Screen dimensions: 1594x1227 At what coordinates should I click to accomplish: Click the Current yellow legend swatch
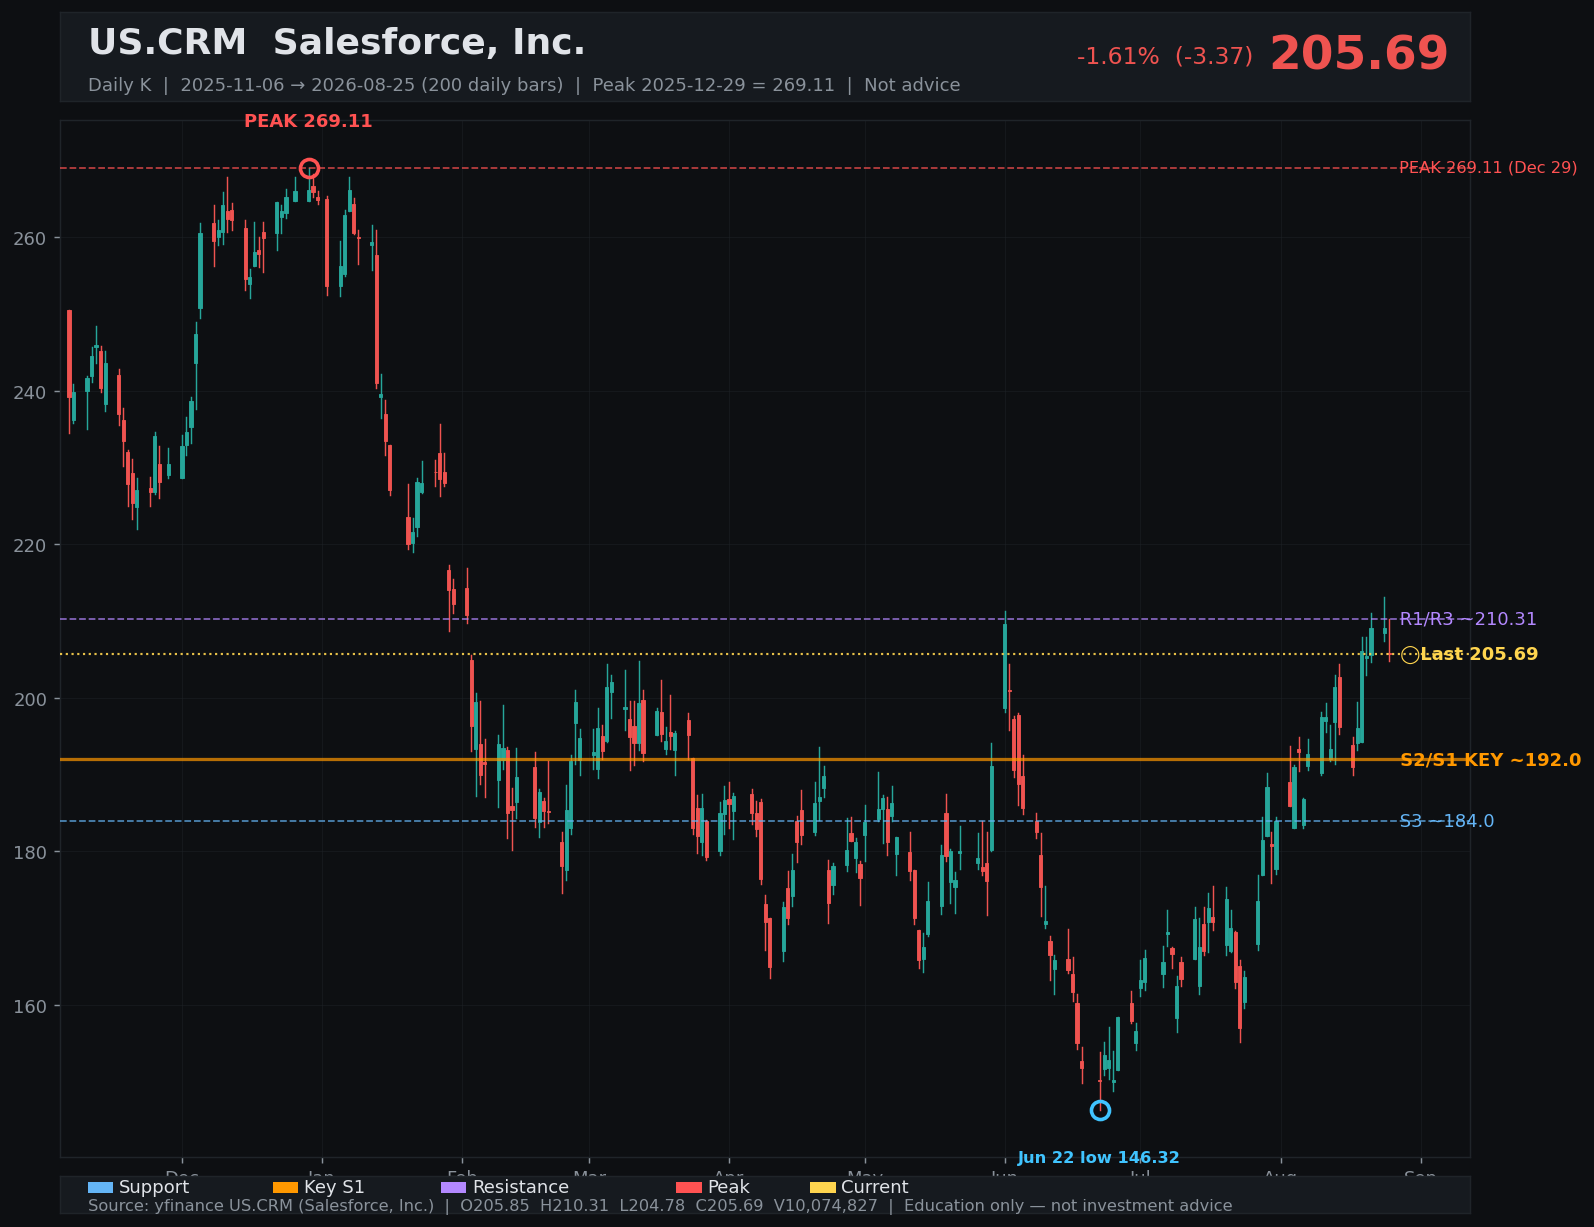pos(822,1187)
